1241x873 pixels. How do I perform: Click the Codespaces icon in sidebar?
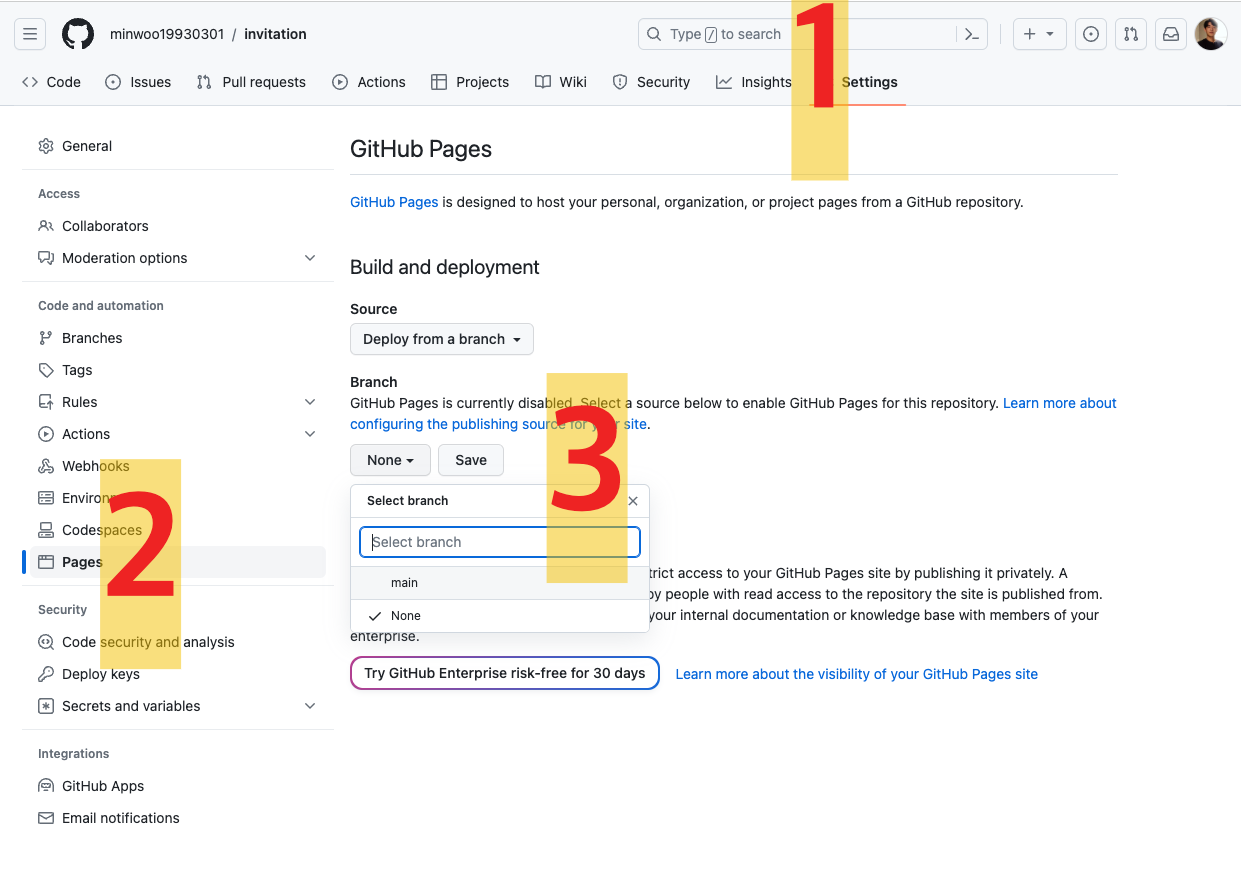coord(46,530)
